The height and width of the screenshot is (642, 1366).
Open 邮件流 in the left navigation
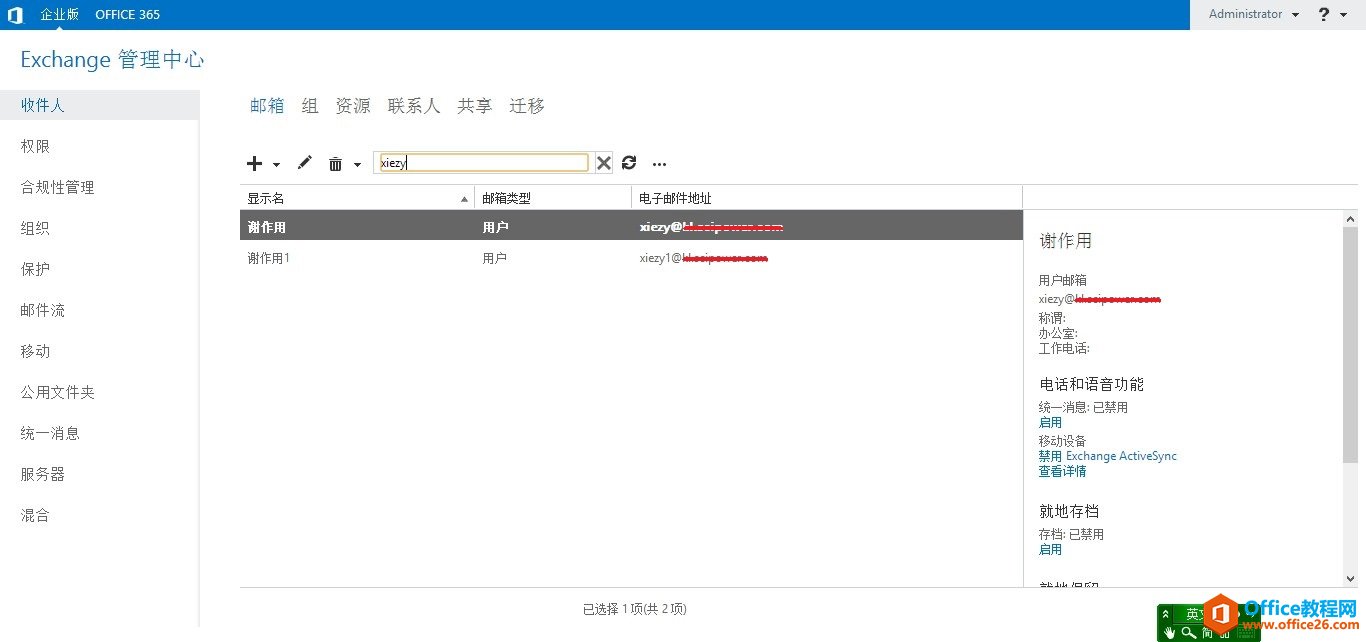[x=42, y=310]
